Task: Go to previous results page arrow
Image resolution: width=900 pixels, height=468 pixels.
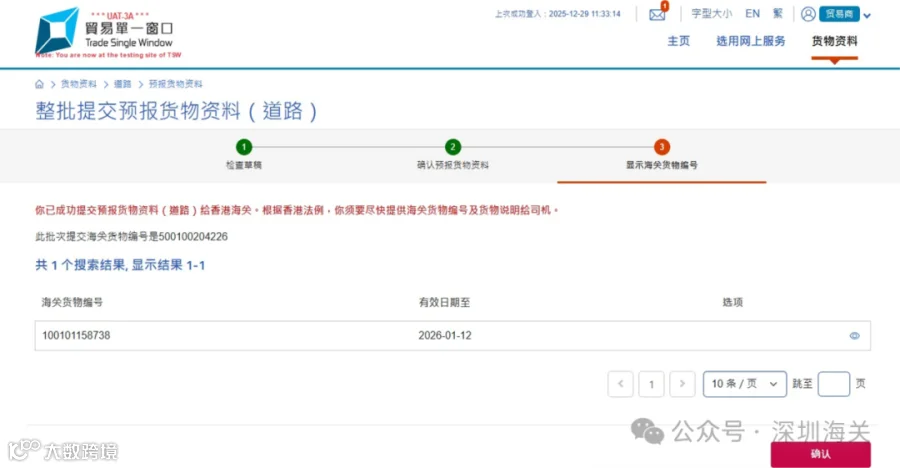Action: [620, 384]
